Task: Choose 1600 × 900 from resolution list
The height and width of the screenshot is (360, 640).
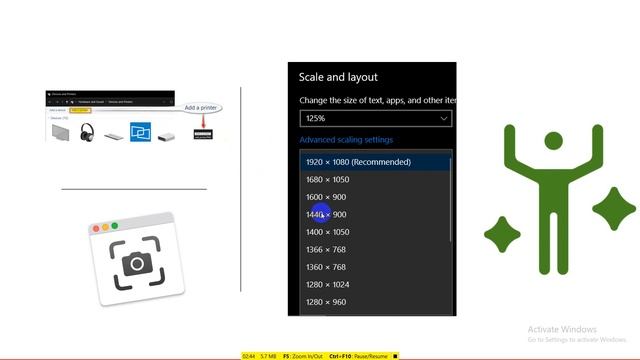Action: [376, 197]
